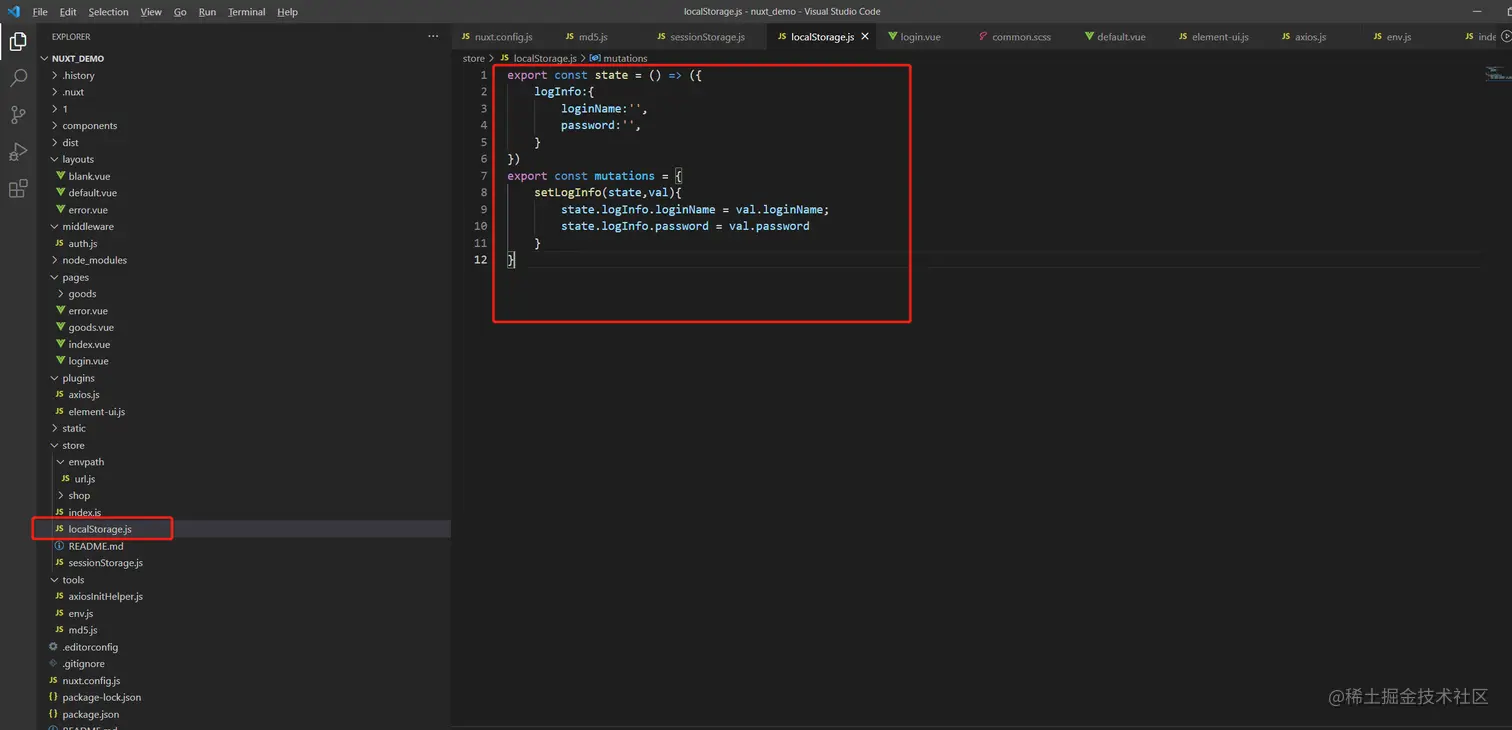Open package-lock.json in the explorer
This screenshot has height=730, width=1512.
pos(101,697)
